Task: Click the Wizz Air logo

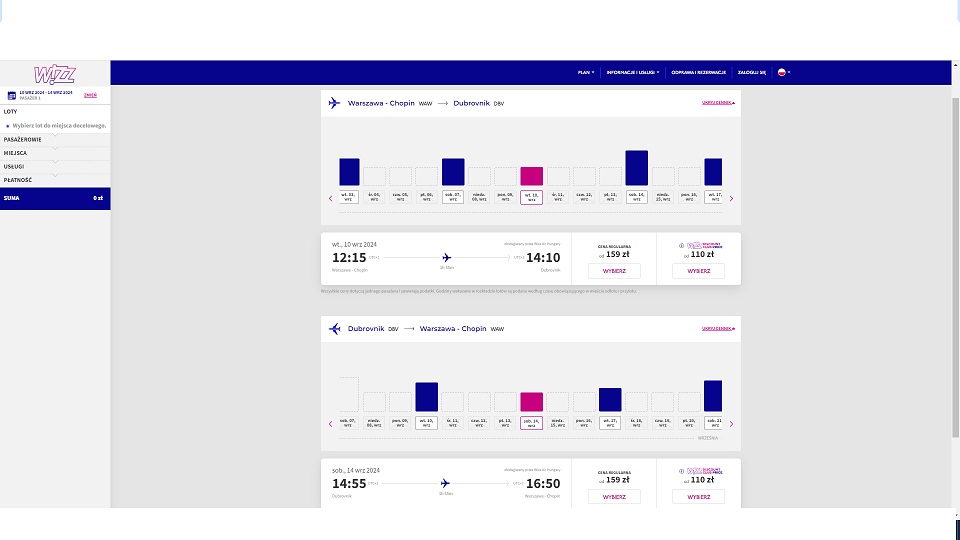Action: click(54, 74)
